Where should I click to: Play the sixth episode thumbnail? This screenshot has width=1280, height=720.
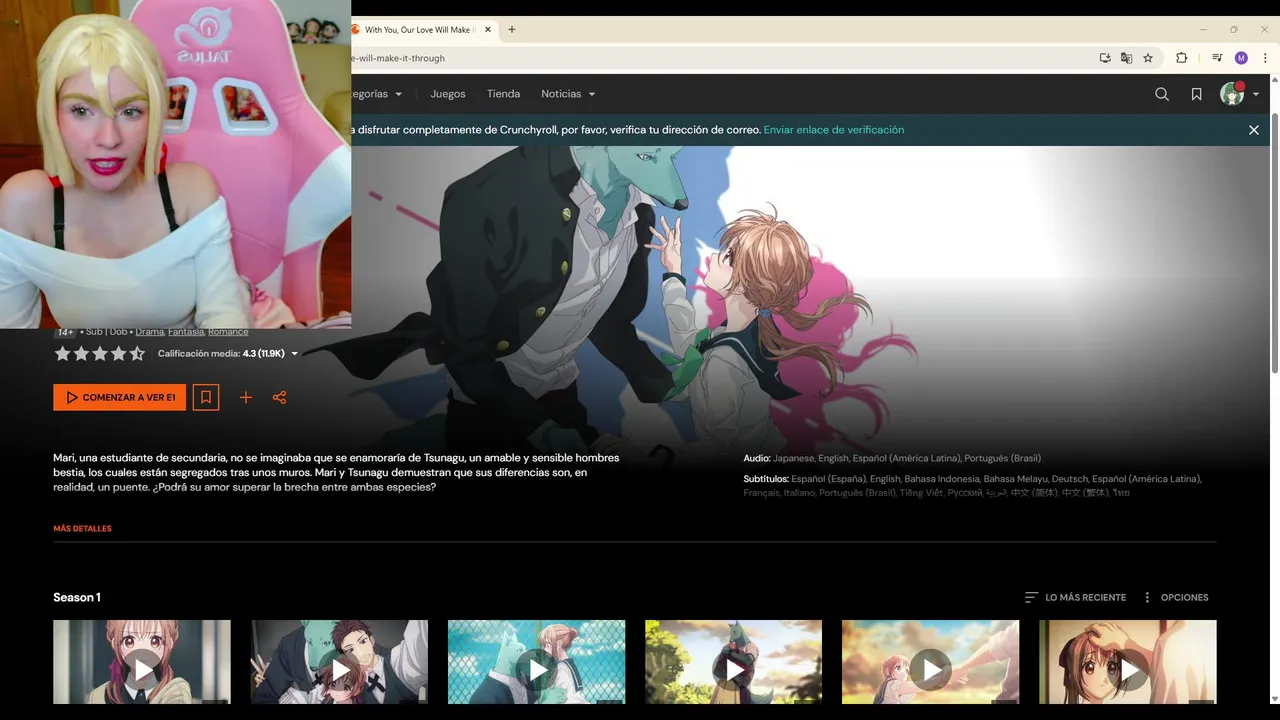[1128, 662]
